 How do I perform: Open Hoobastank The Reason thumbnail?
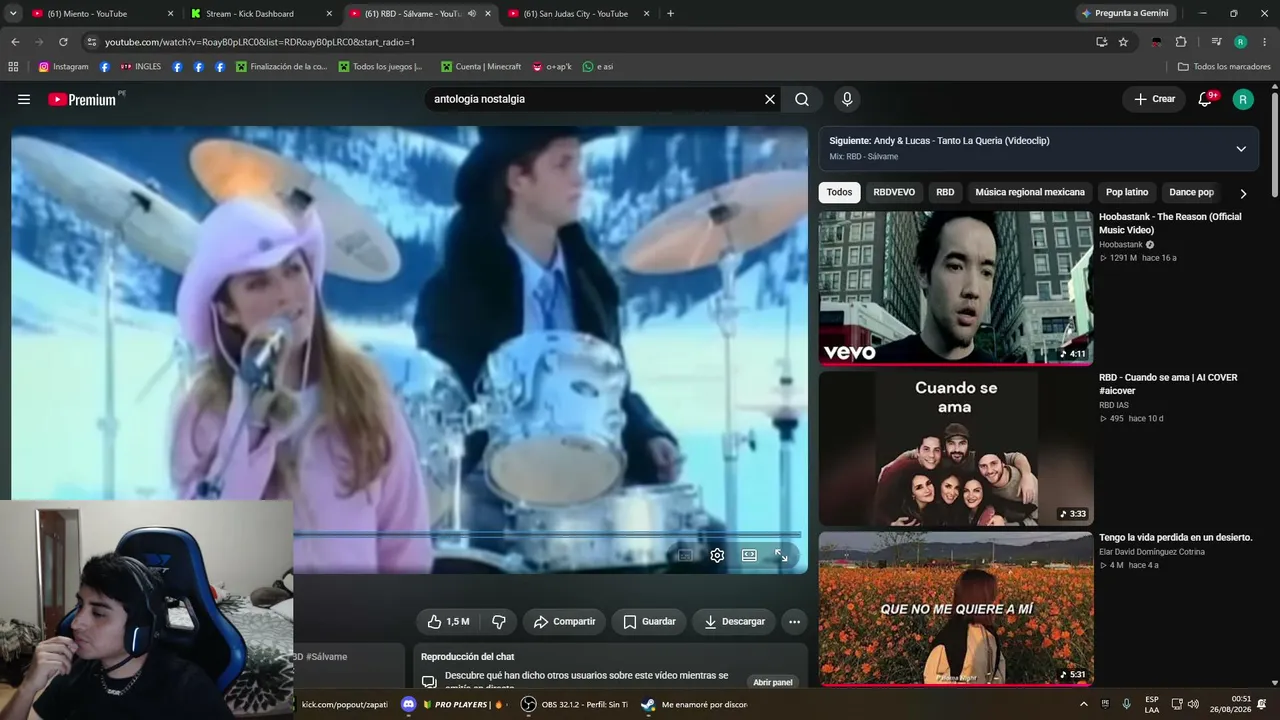click(956, 287)
